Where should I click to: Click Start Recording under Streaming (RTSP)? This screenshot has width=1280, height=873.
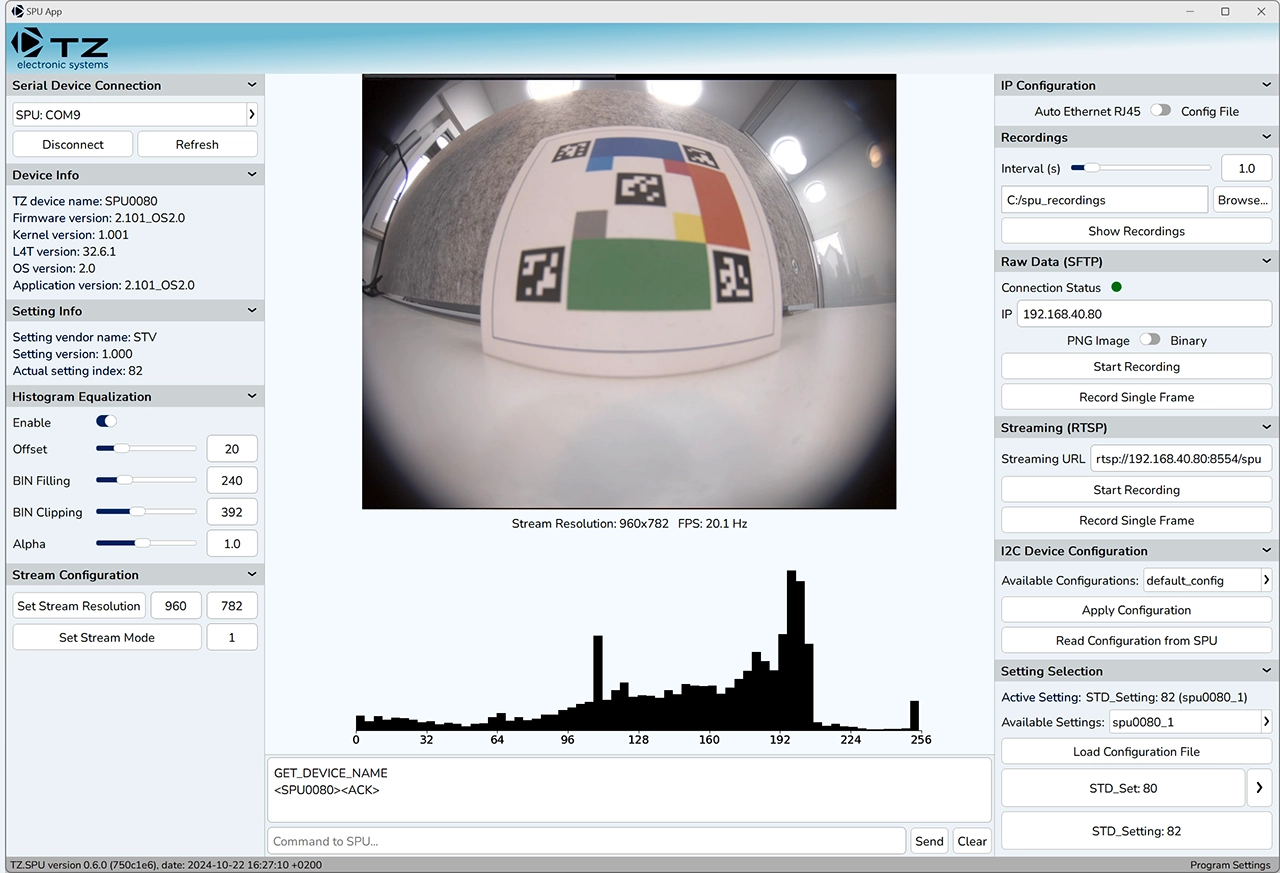coord(1137,490)
